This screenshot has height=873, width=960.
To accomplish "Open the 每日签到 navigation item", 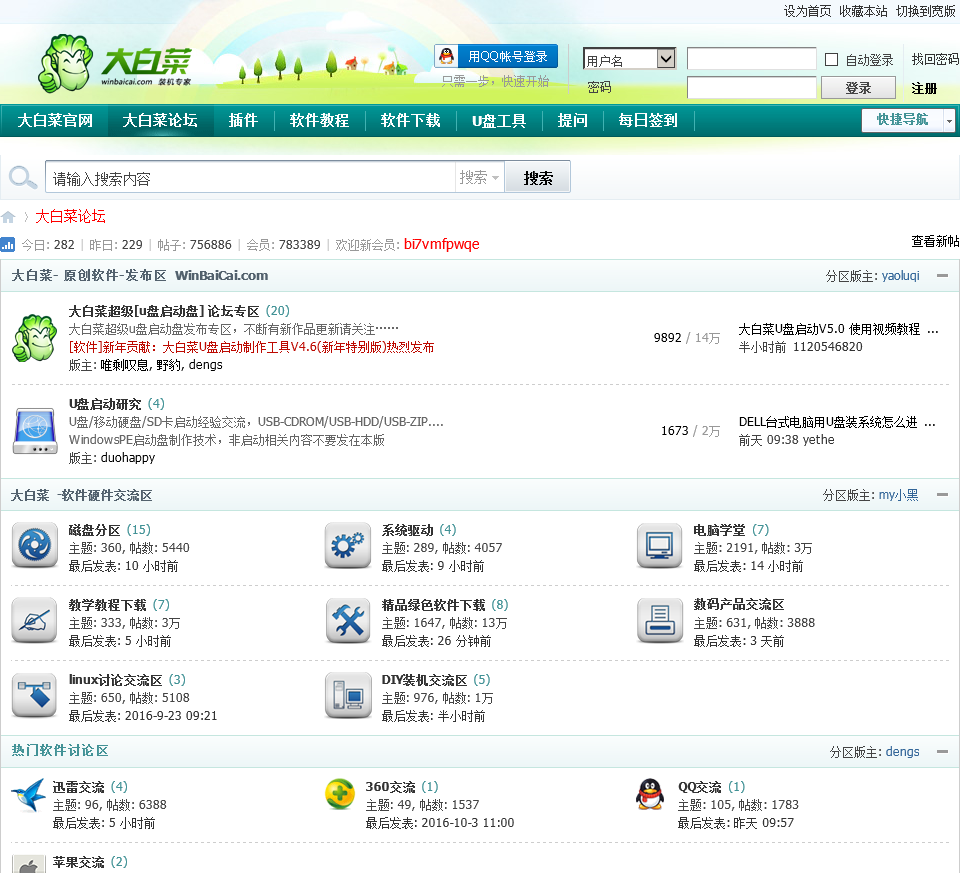I will point(648,121).
